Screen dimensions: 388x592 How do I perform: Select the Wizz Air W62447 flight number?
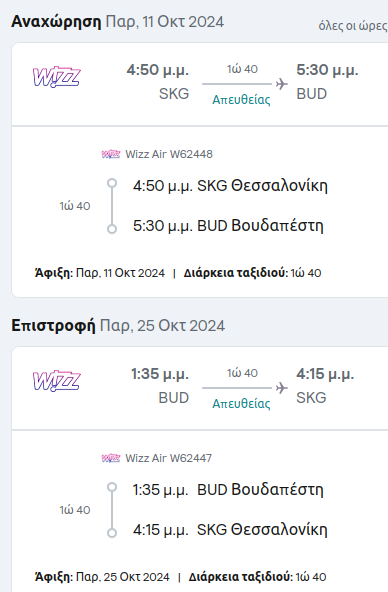169,458
